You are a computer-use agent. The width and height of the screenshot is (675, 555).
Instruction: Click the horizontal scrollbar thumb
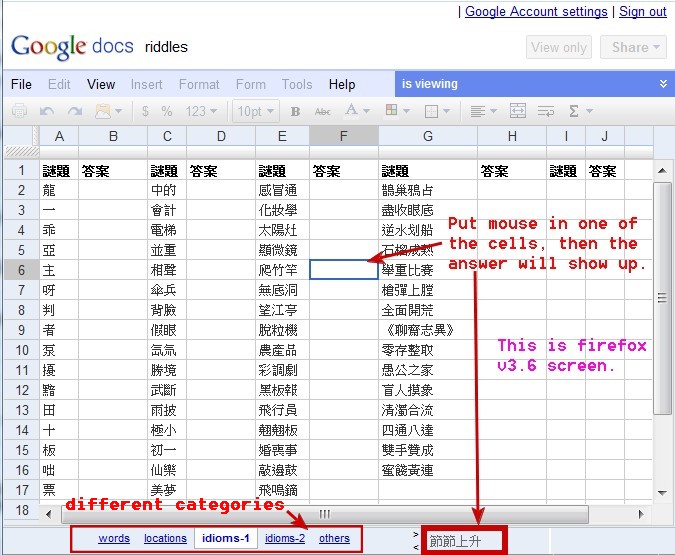point(325,514)
